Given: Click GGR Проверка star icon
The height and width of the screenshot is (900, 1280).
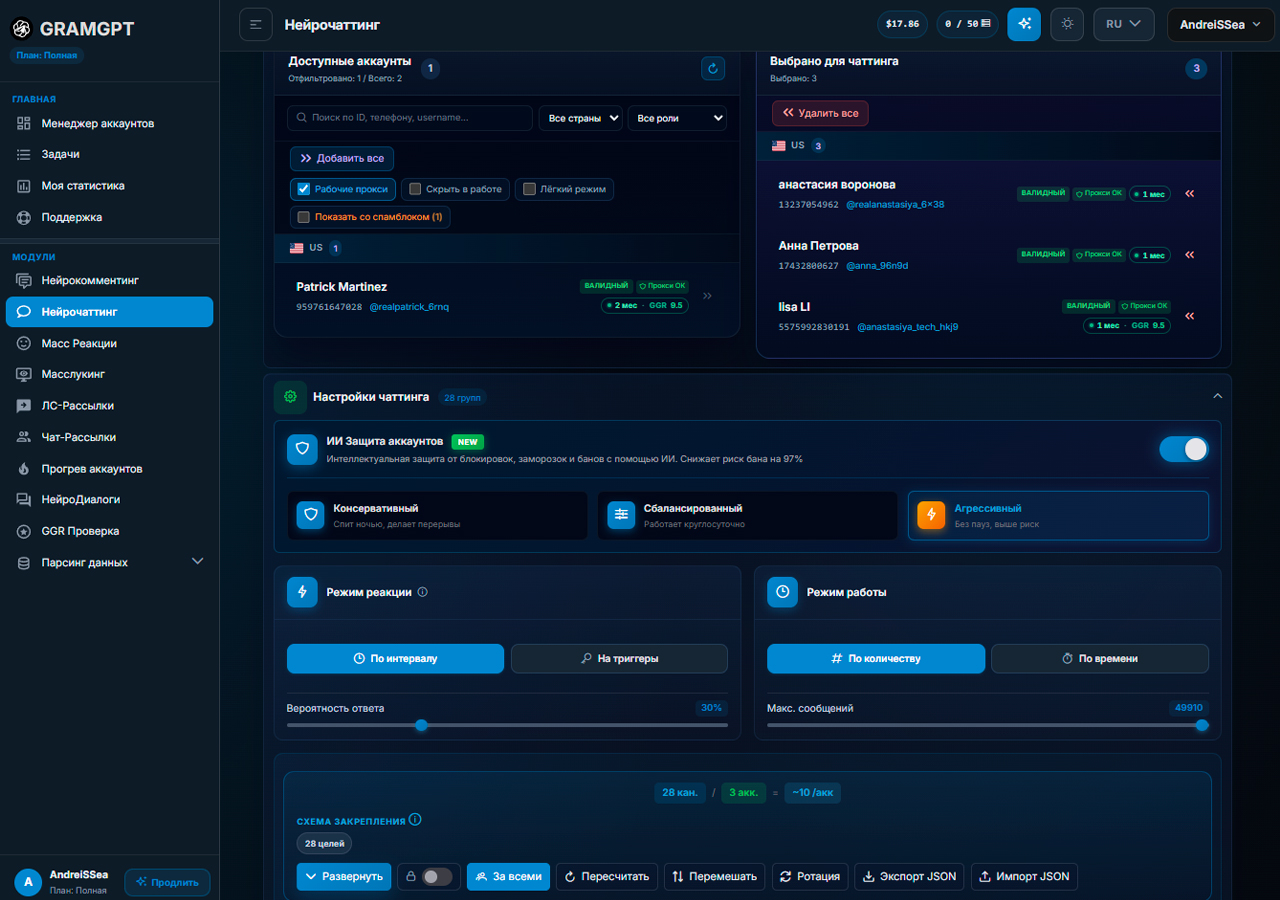Looking at the screenshot, I should 24,531.
